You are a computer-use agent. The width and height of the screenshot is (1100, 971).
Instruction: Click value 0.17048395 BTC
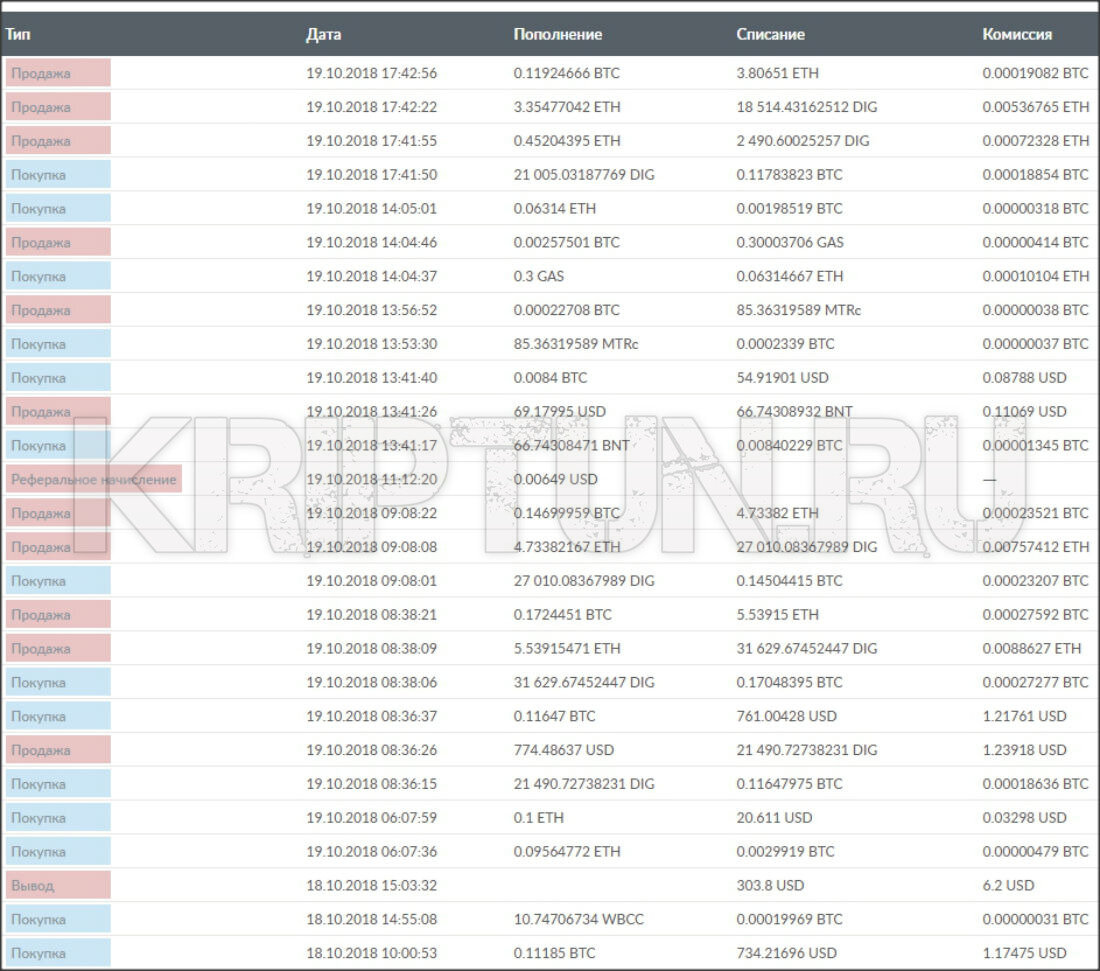coord(789,682)
